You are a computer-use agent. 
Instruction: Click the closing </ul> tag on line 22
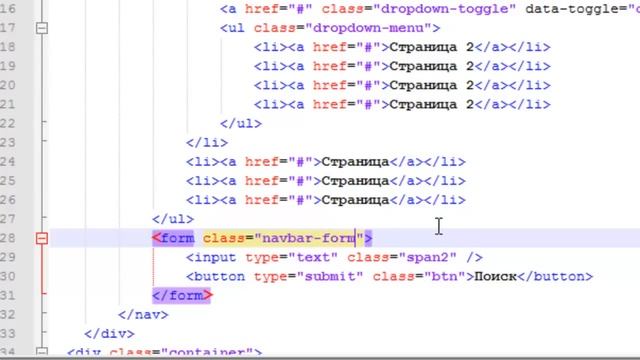(x=241, y=124)
